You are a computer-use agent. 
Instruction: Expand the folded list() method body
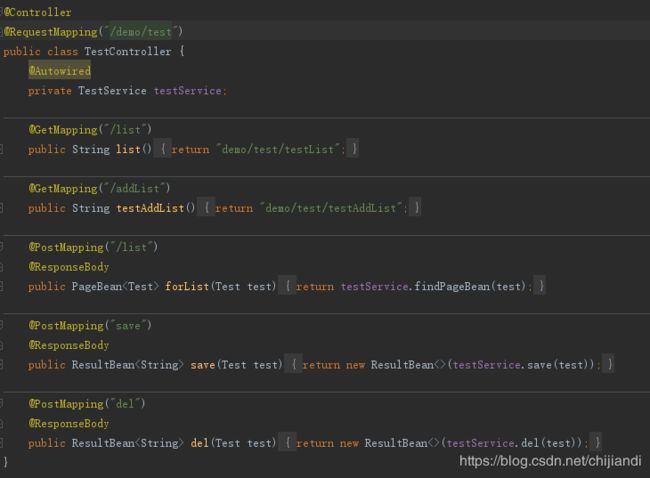163,149
